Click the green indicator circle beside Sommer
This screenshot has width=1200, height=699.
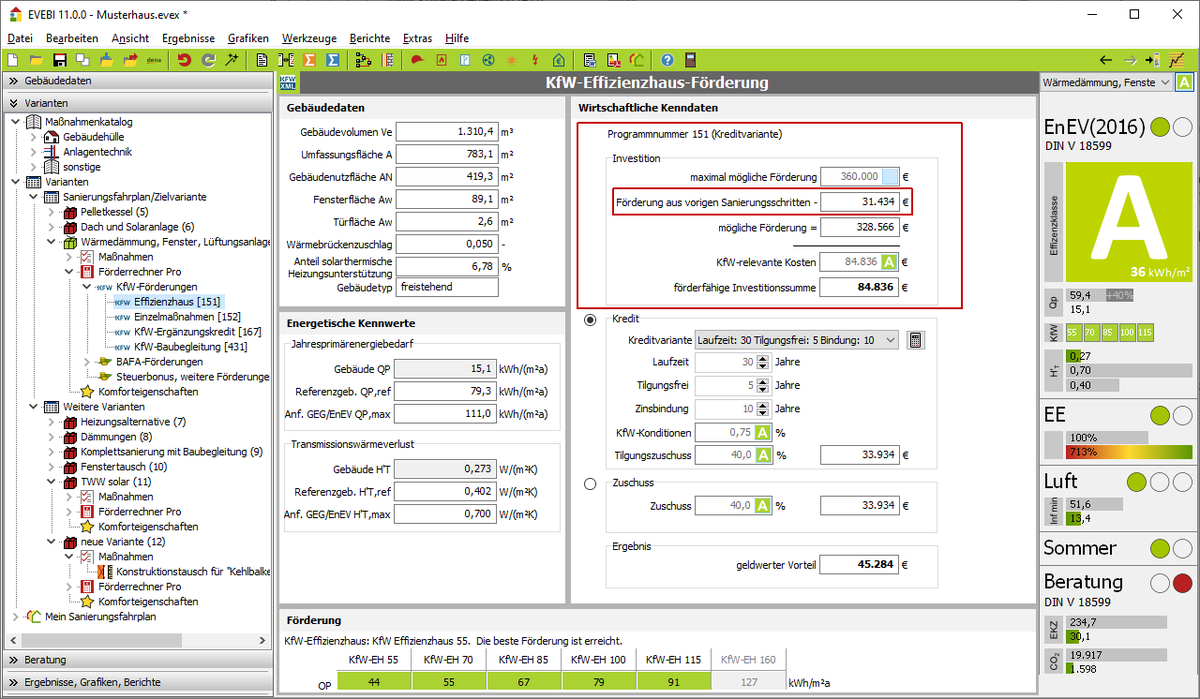(1160, 548)
